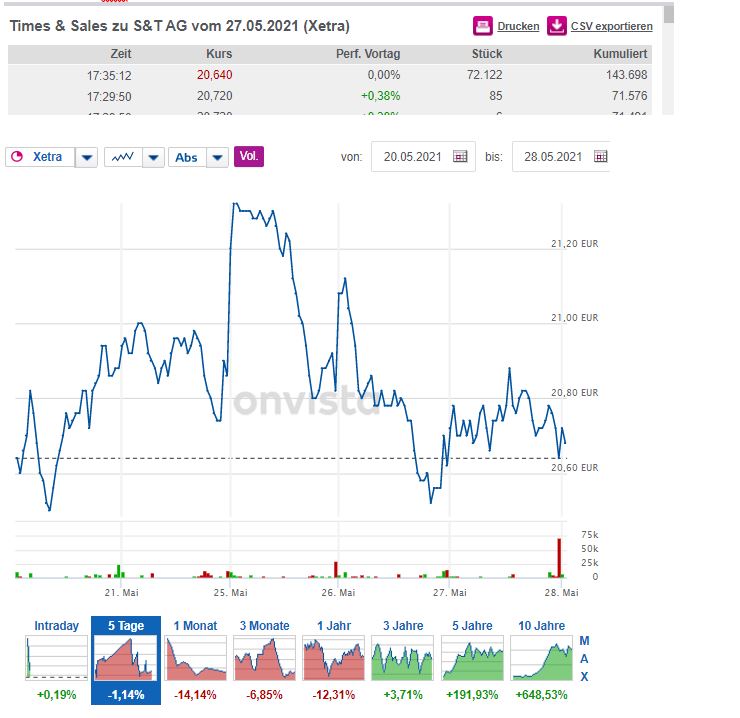Image resolution: width=740 pixels, height=718 pixels.
Task: Click the 'von' start date field
Action: pos(413,157)
